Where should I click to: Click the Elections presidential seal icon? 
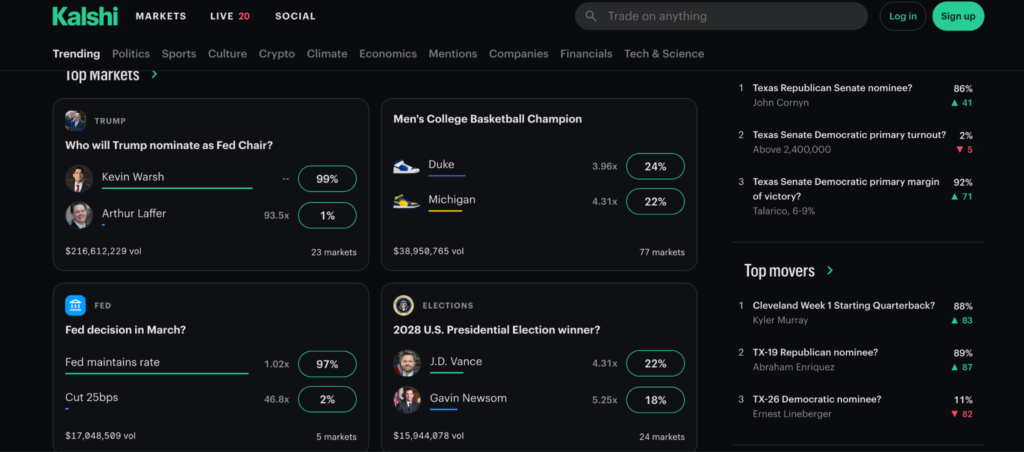pos(404,305)
